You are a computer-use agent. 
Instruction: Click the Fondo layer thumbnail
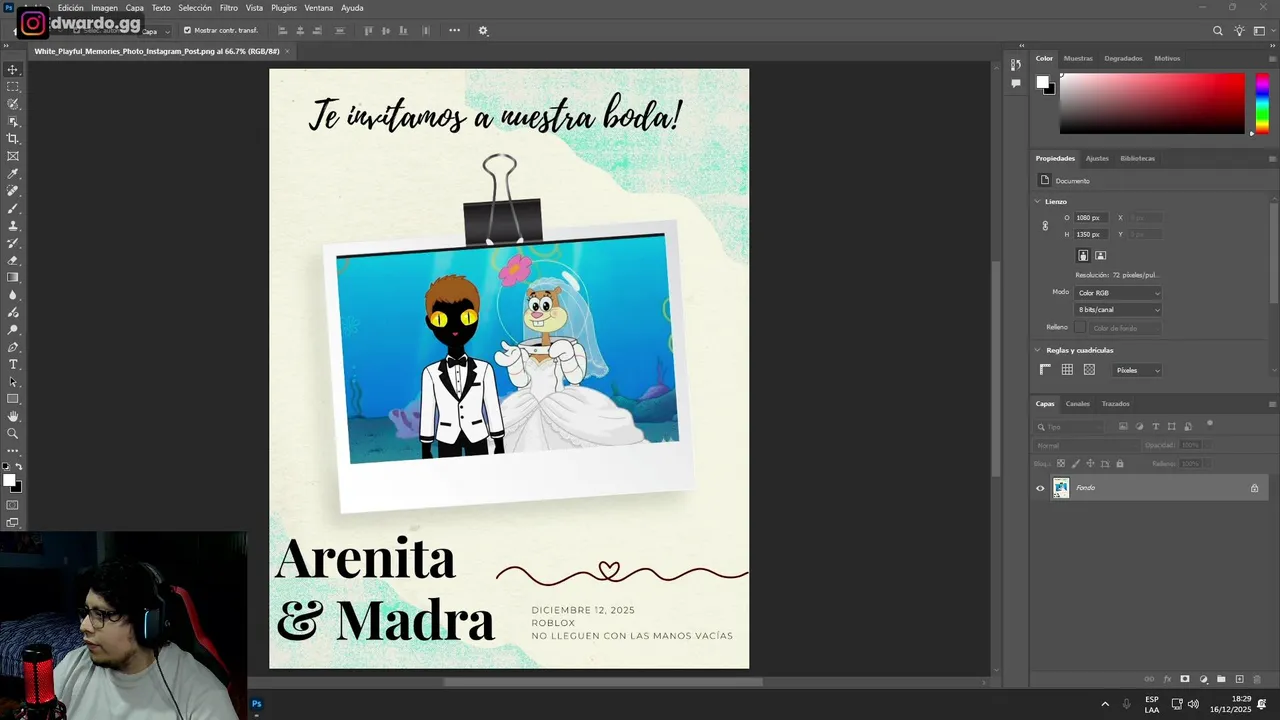tap(1061, 488)
